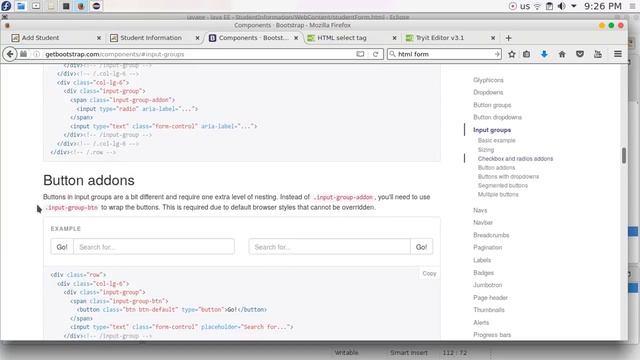640x360 pixels.
Task: Click the left 'Go!' button
Action: pyautogui.click(x=62, y=247)
